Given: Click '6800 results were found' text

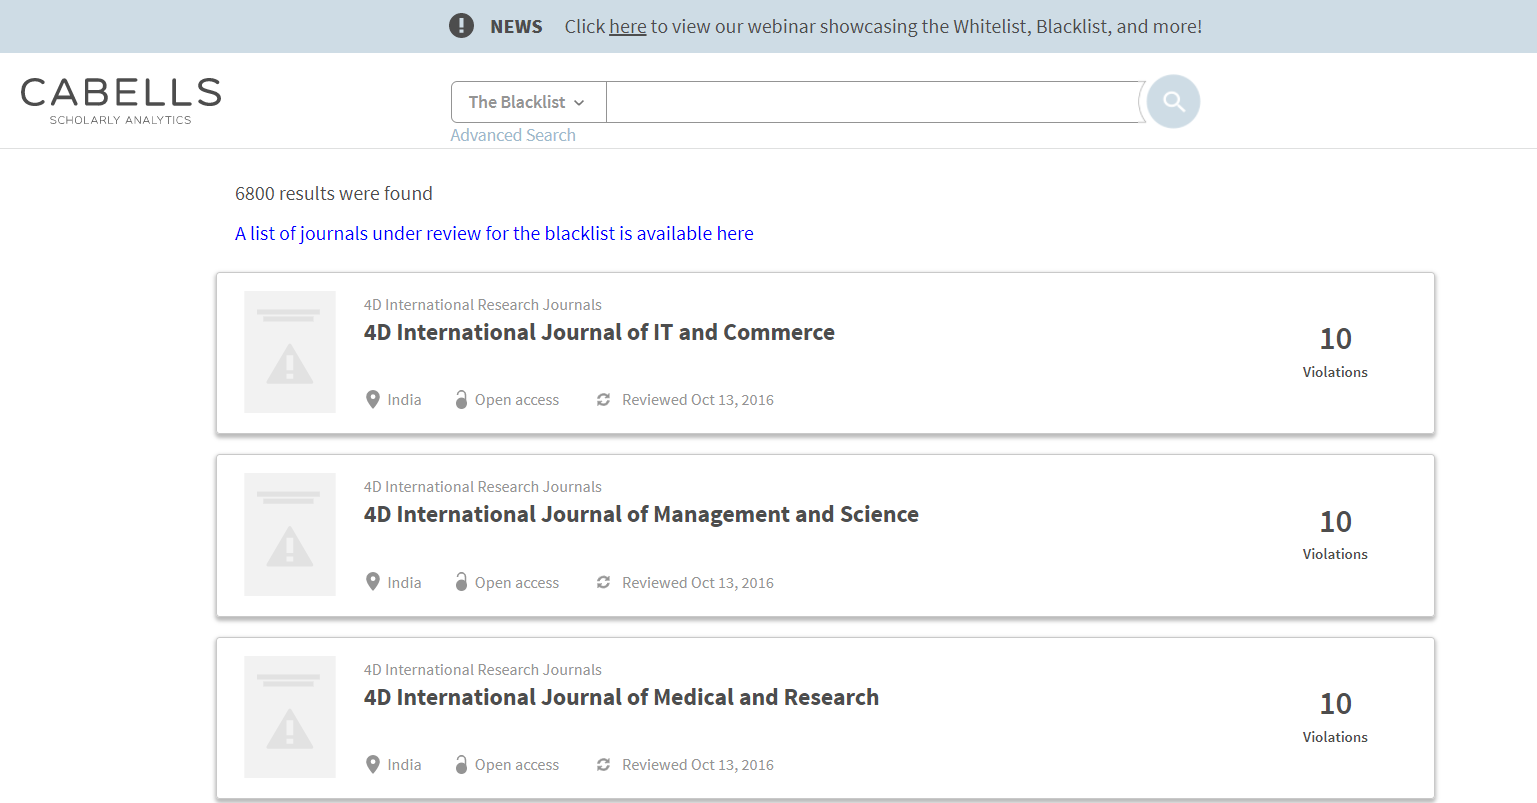Looking at the screenshot, I should [334, 193].
